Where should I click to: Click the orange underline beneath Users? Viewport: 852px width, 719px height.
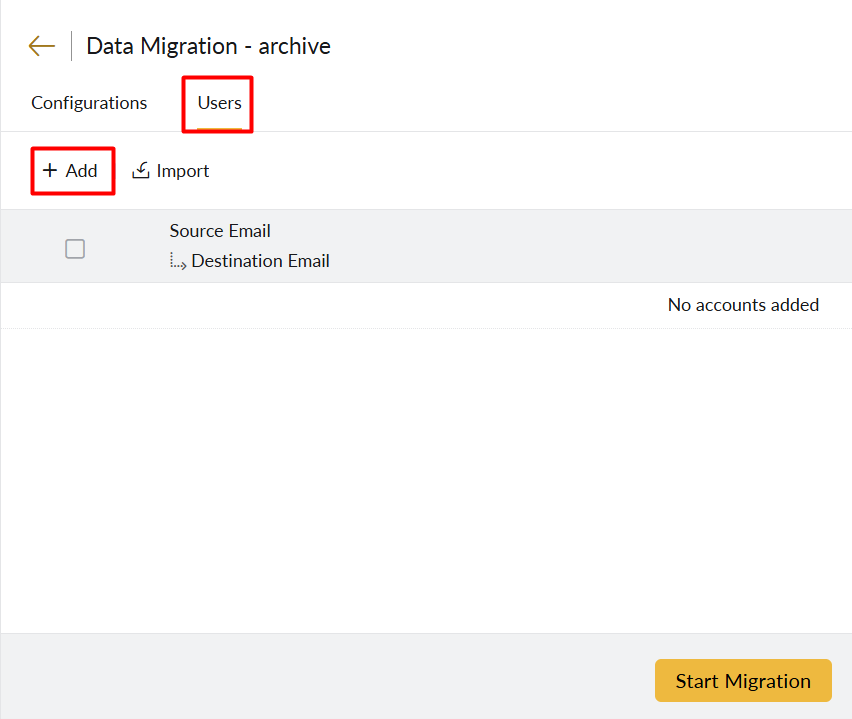pos(220,129)
